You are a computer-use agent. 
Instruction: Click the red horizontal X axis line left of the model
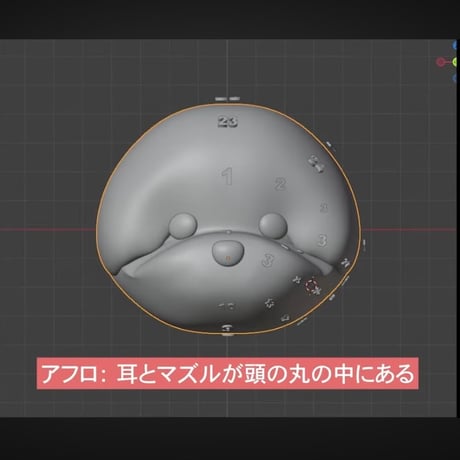47,229
